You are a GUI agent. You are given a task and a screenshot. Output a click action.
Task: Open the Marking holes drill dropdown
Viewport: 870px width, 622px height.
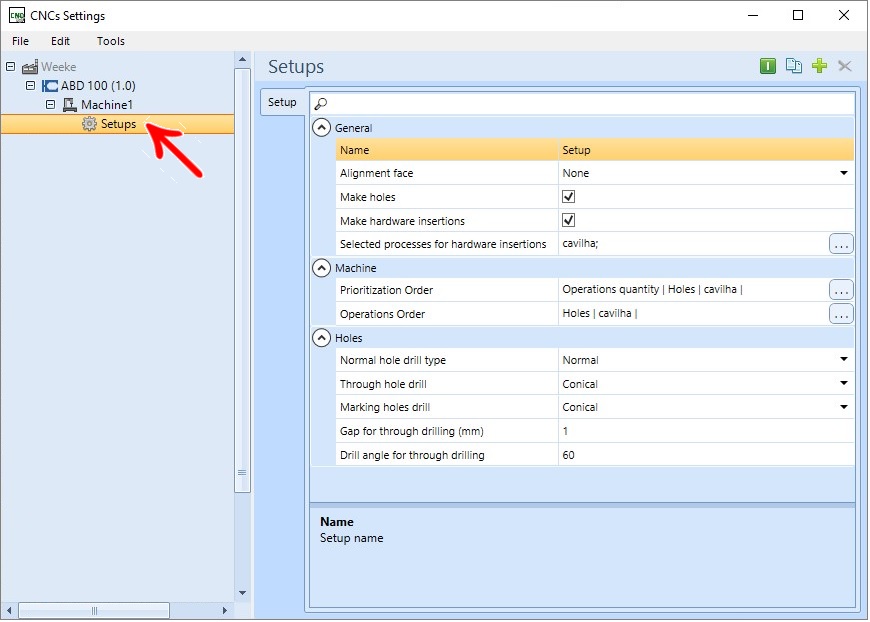843,407
